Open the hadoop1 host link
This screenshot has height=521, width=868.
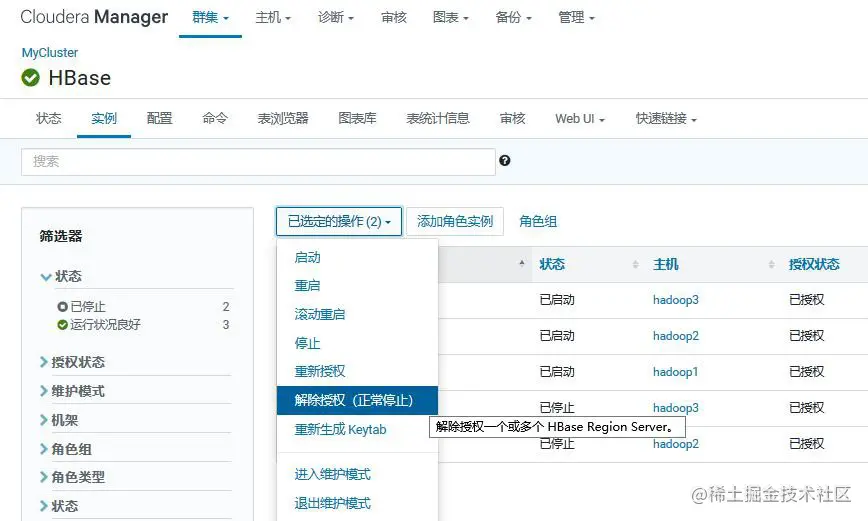coord(675,372)
